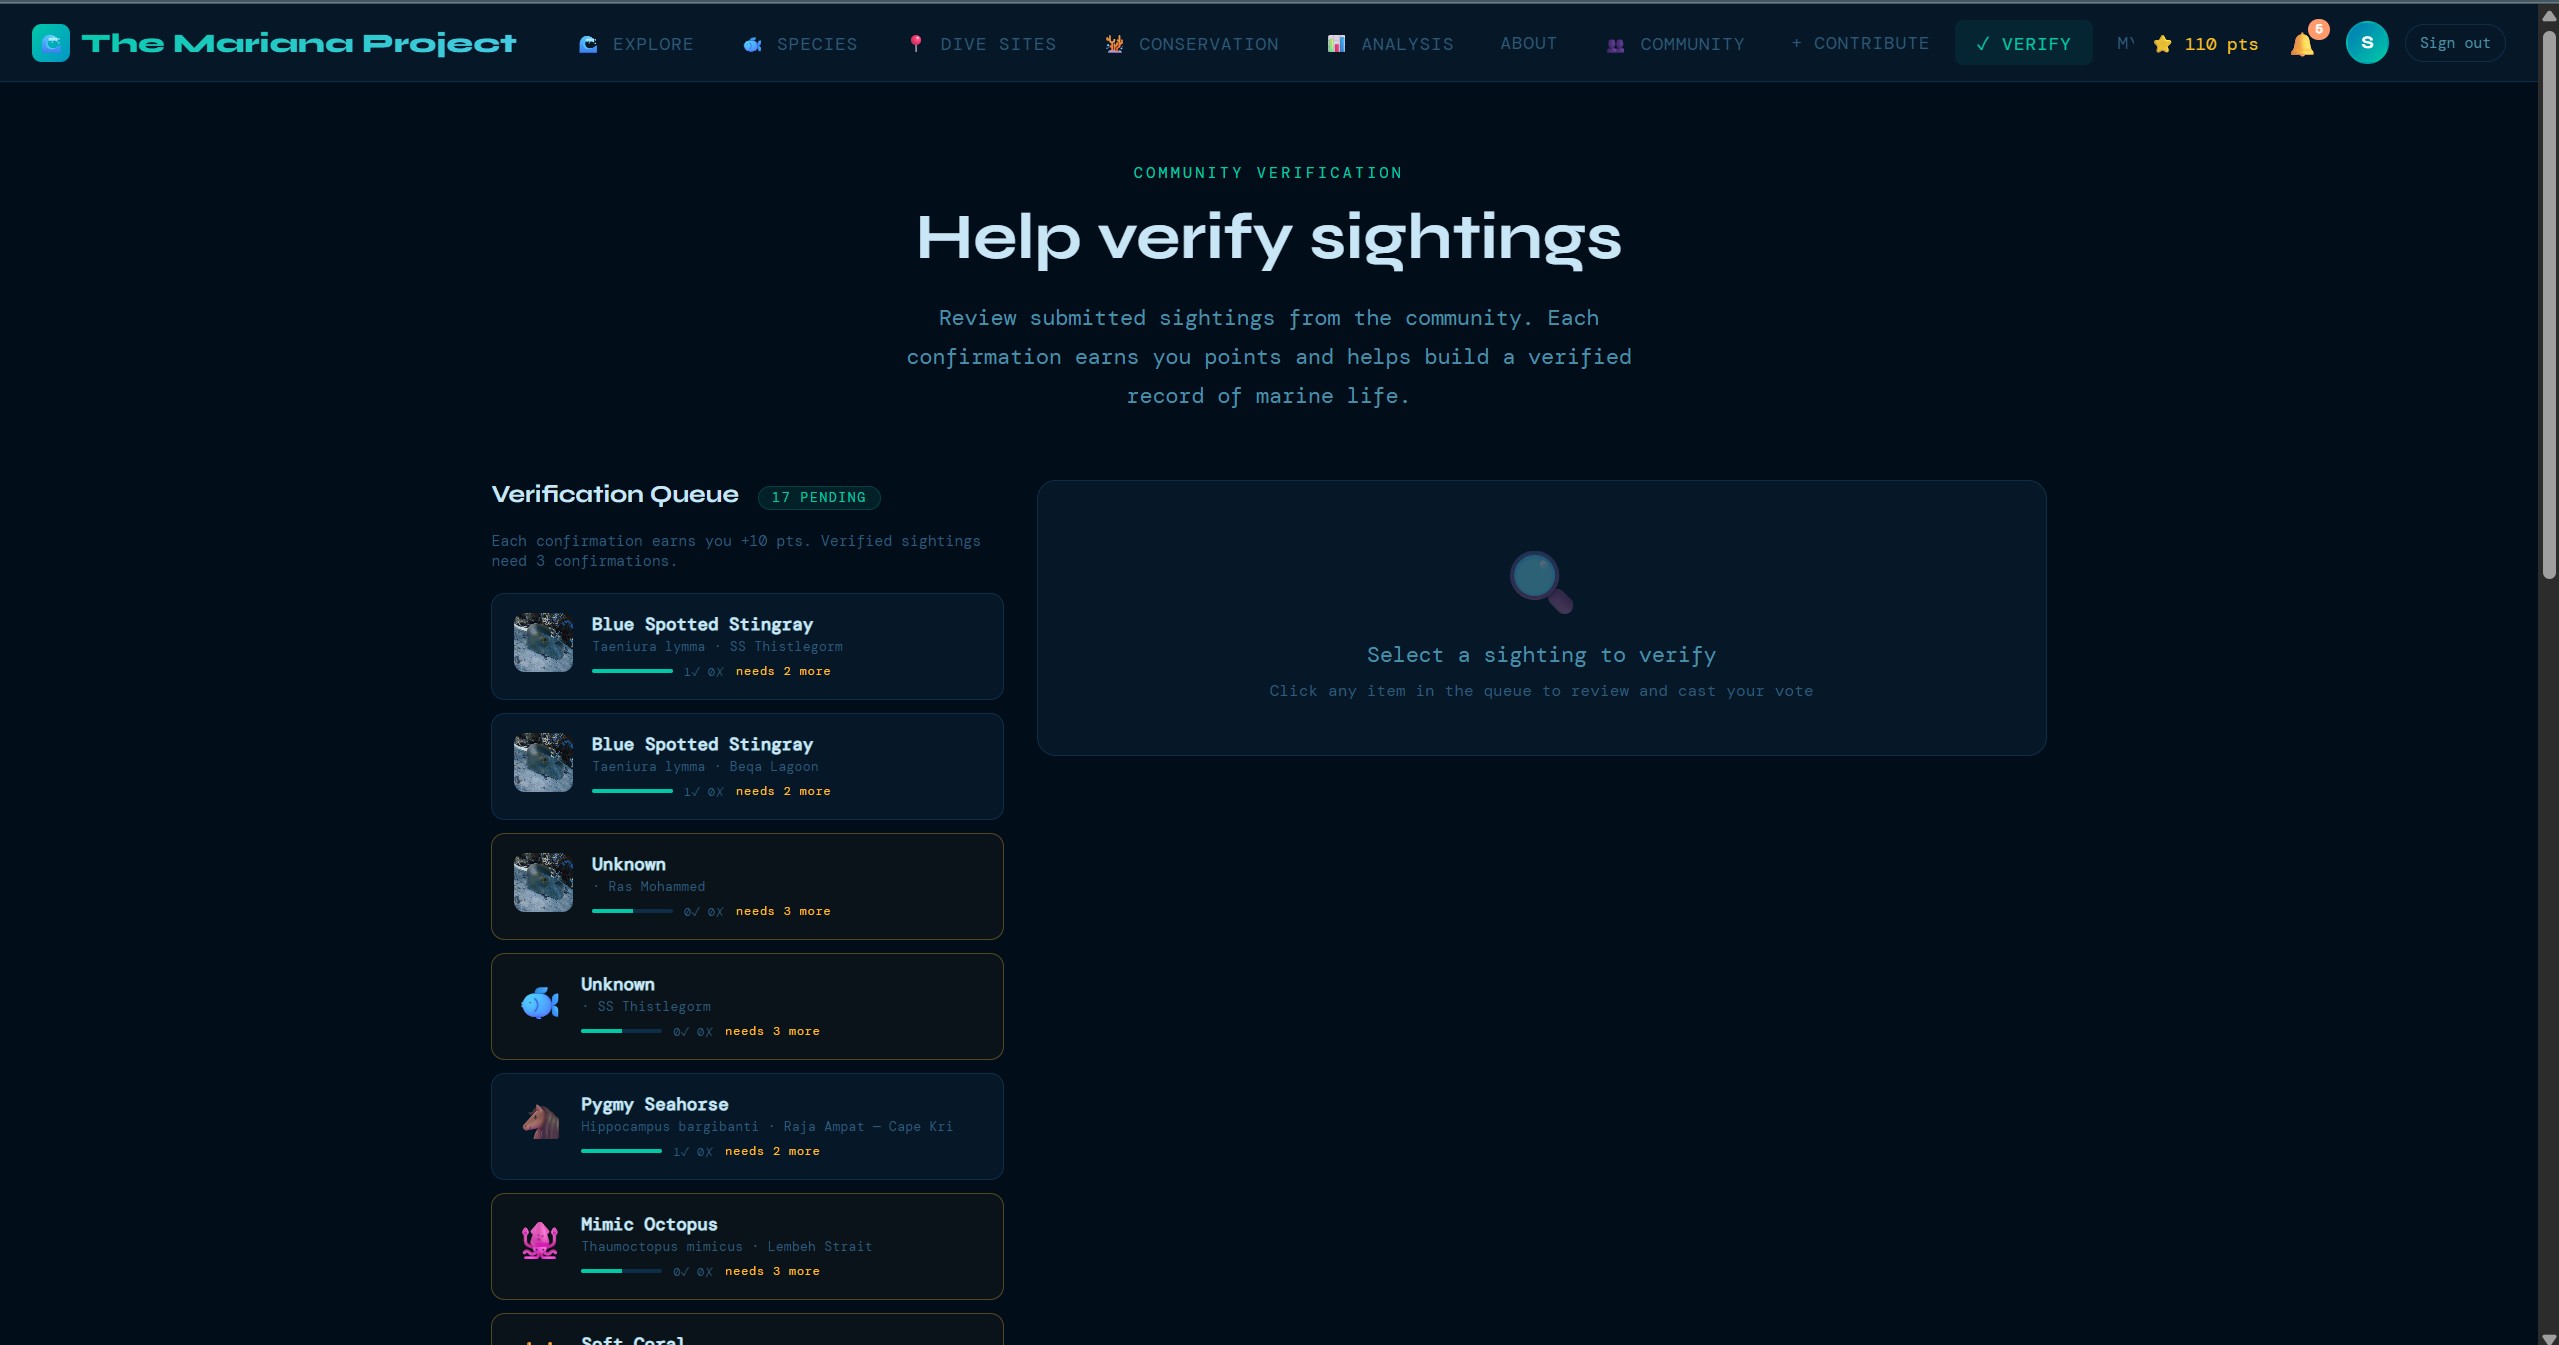2559x1345 pixels.
Task: Click the Blue Spotted Stingray photo thumbnail
Action: [x=542, y=643]
